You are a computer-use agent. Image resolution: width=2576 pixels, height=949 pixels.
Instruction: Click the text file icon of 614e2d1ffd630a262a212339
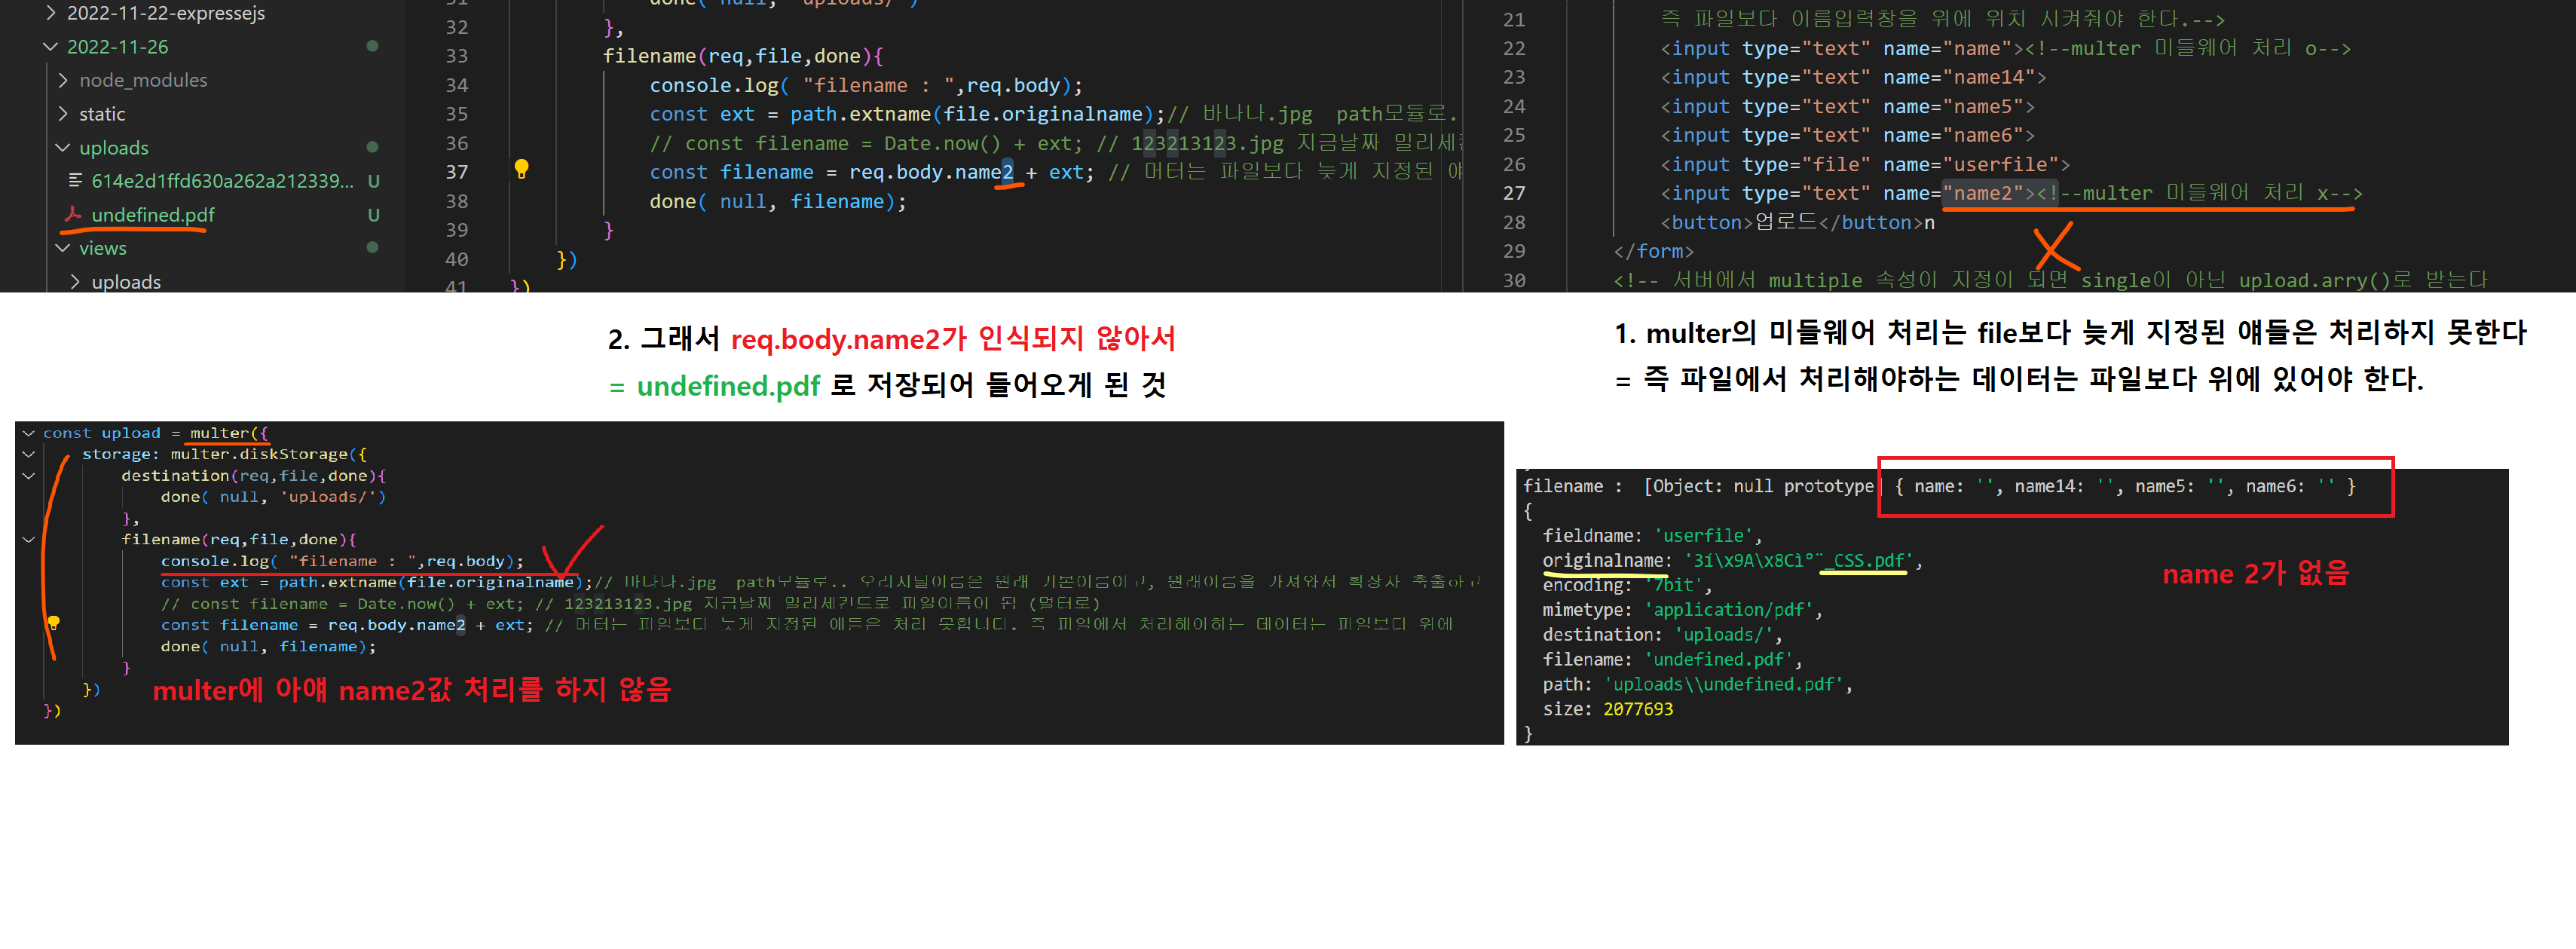coord(75,180)
